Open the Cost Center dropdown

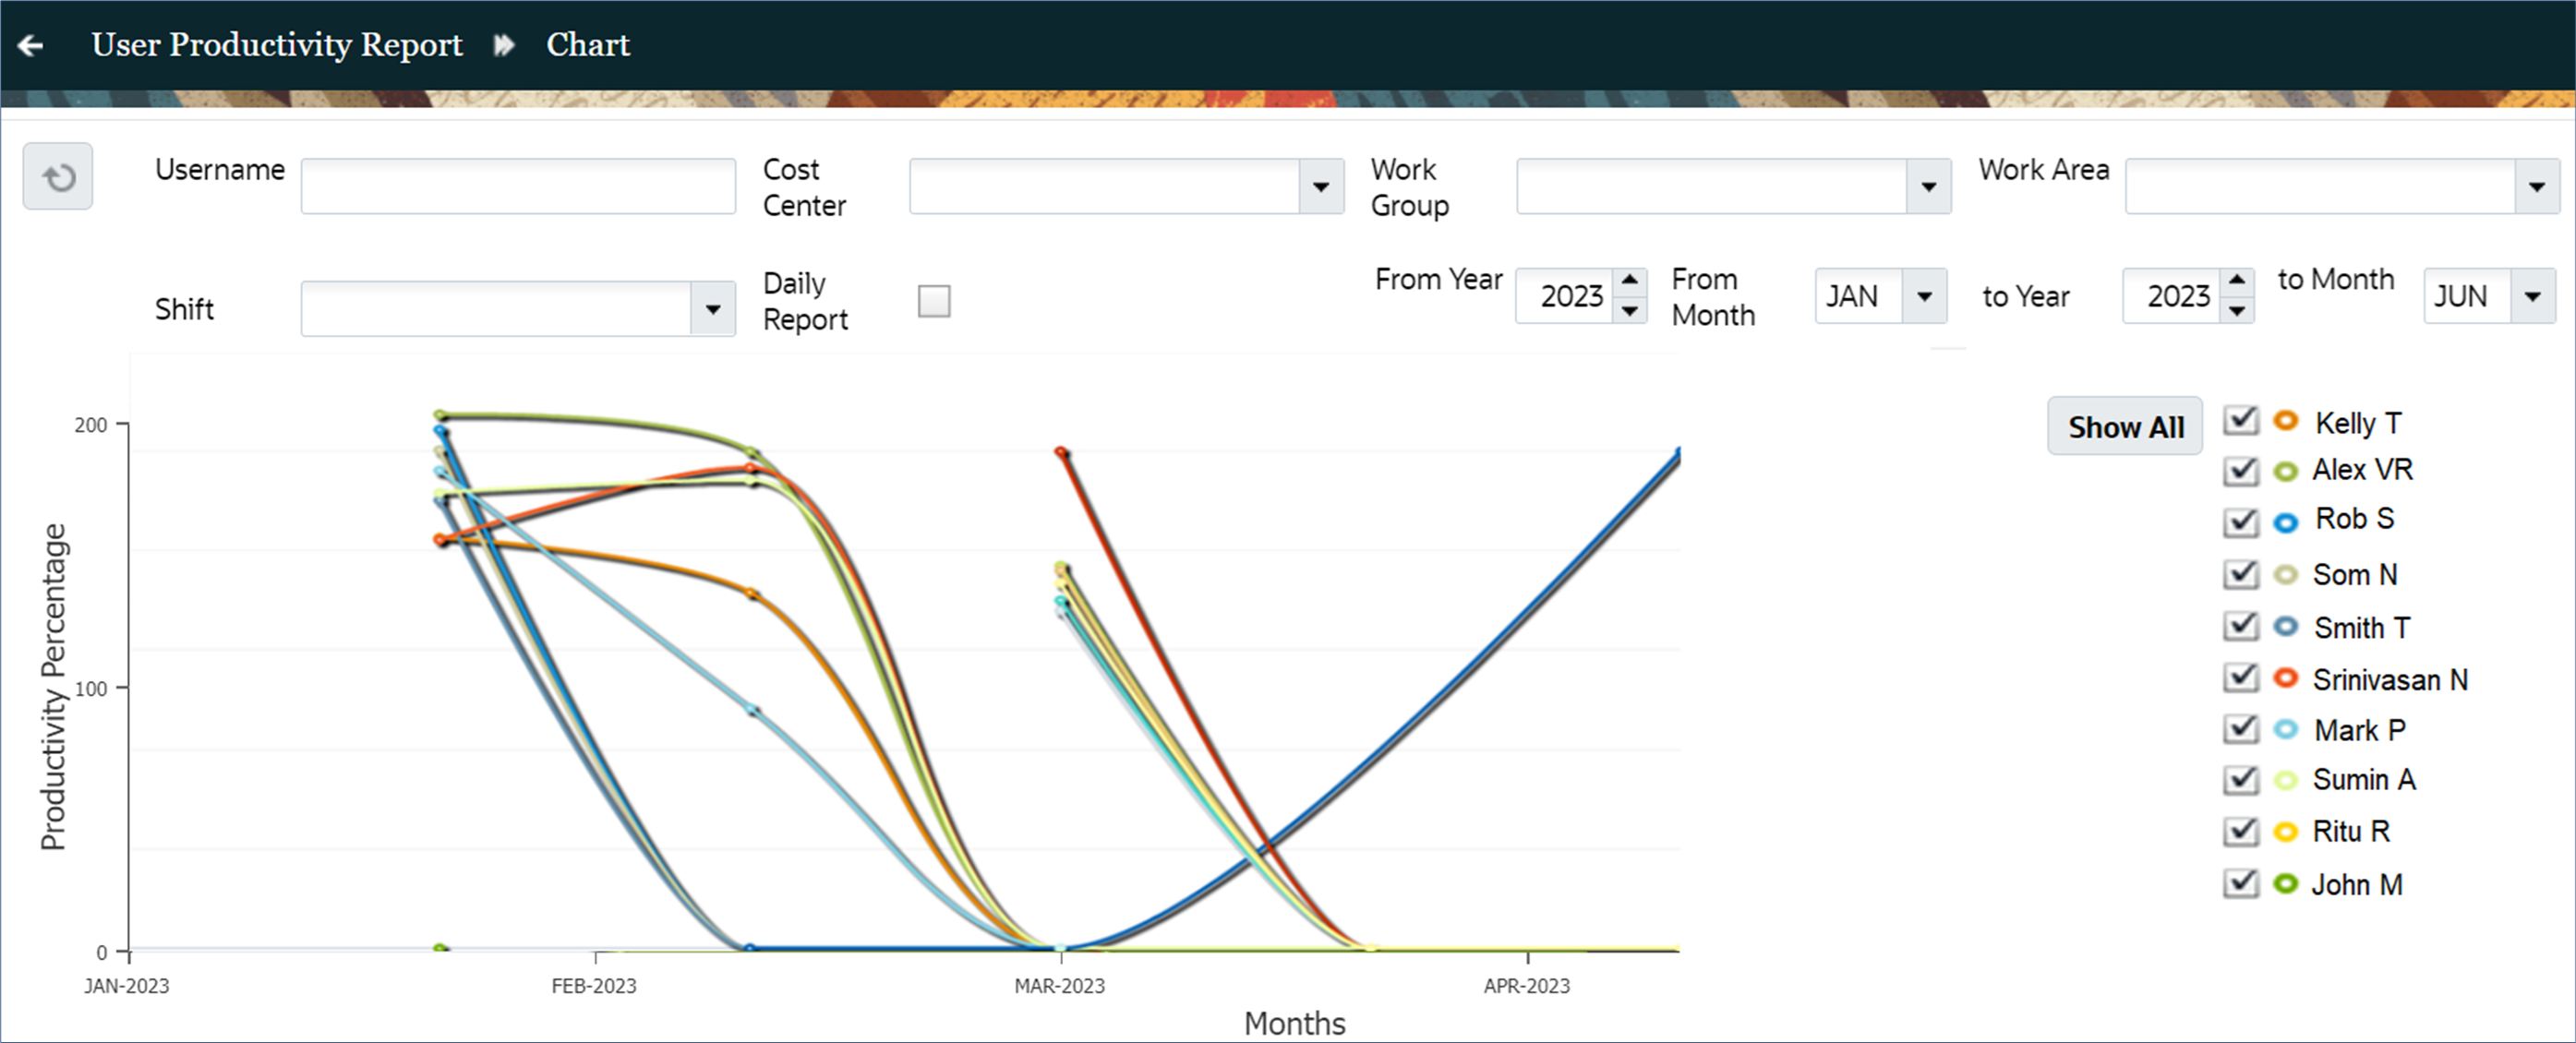point(1322,186)
